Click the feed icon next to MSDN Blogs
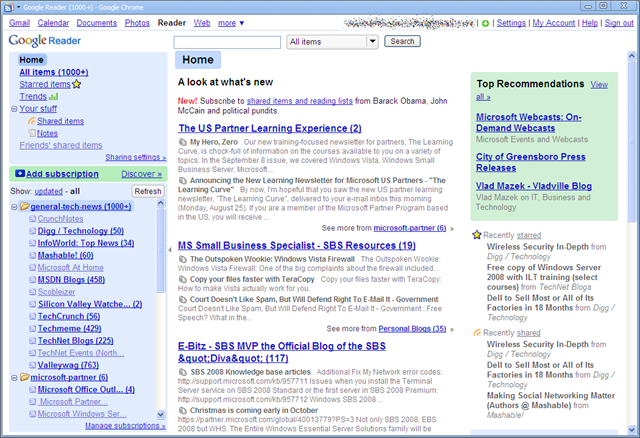 [x=33, y=280]
